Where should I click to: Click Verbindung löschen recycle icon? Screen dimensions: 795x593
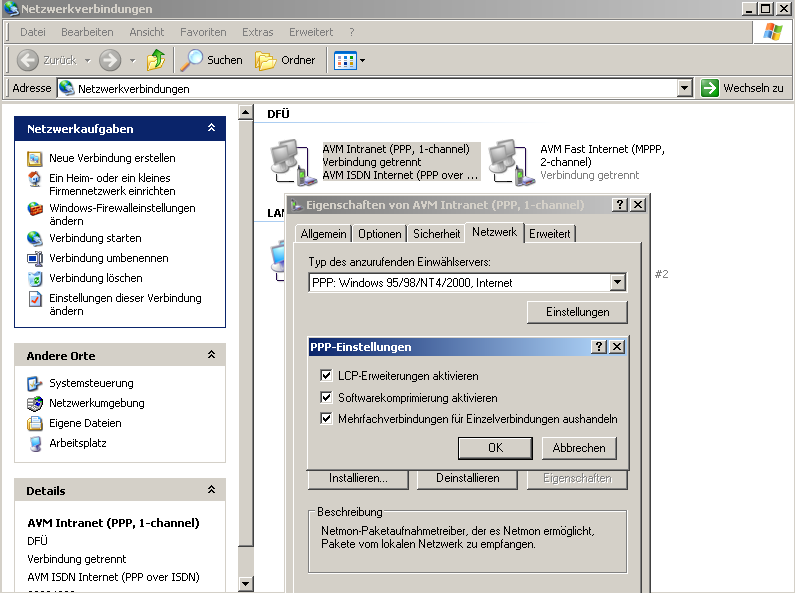tap(34, 278)
